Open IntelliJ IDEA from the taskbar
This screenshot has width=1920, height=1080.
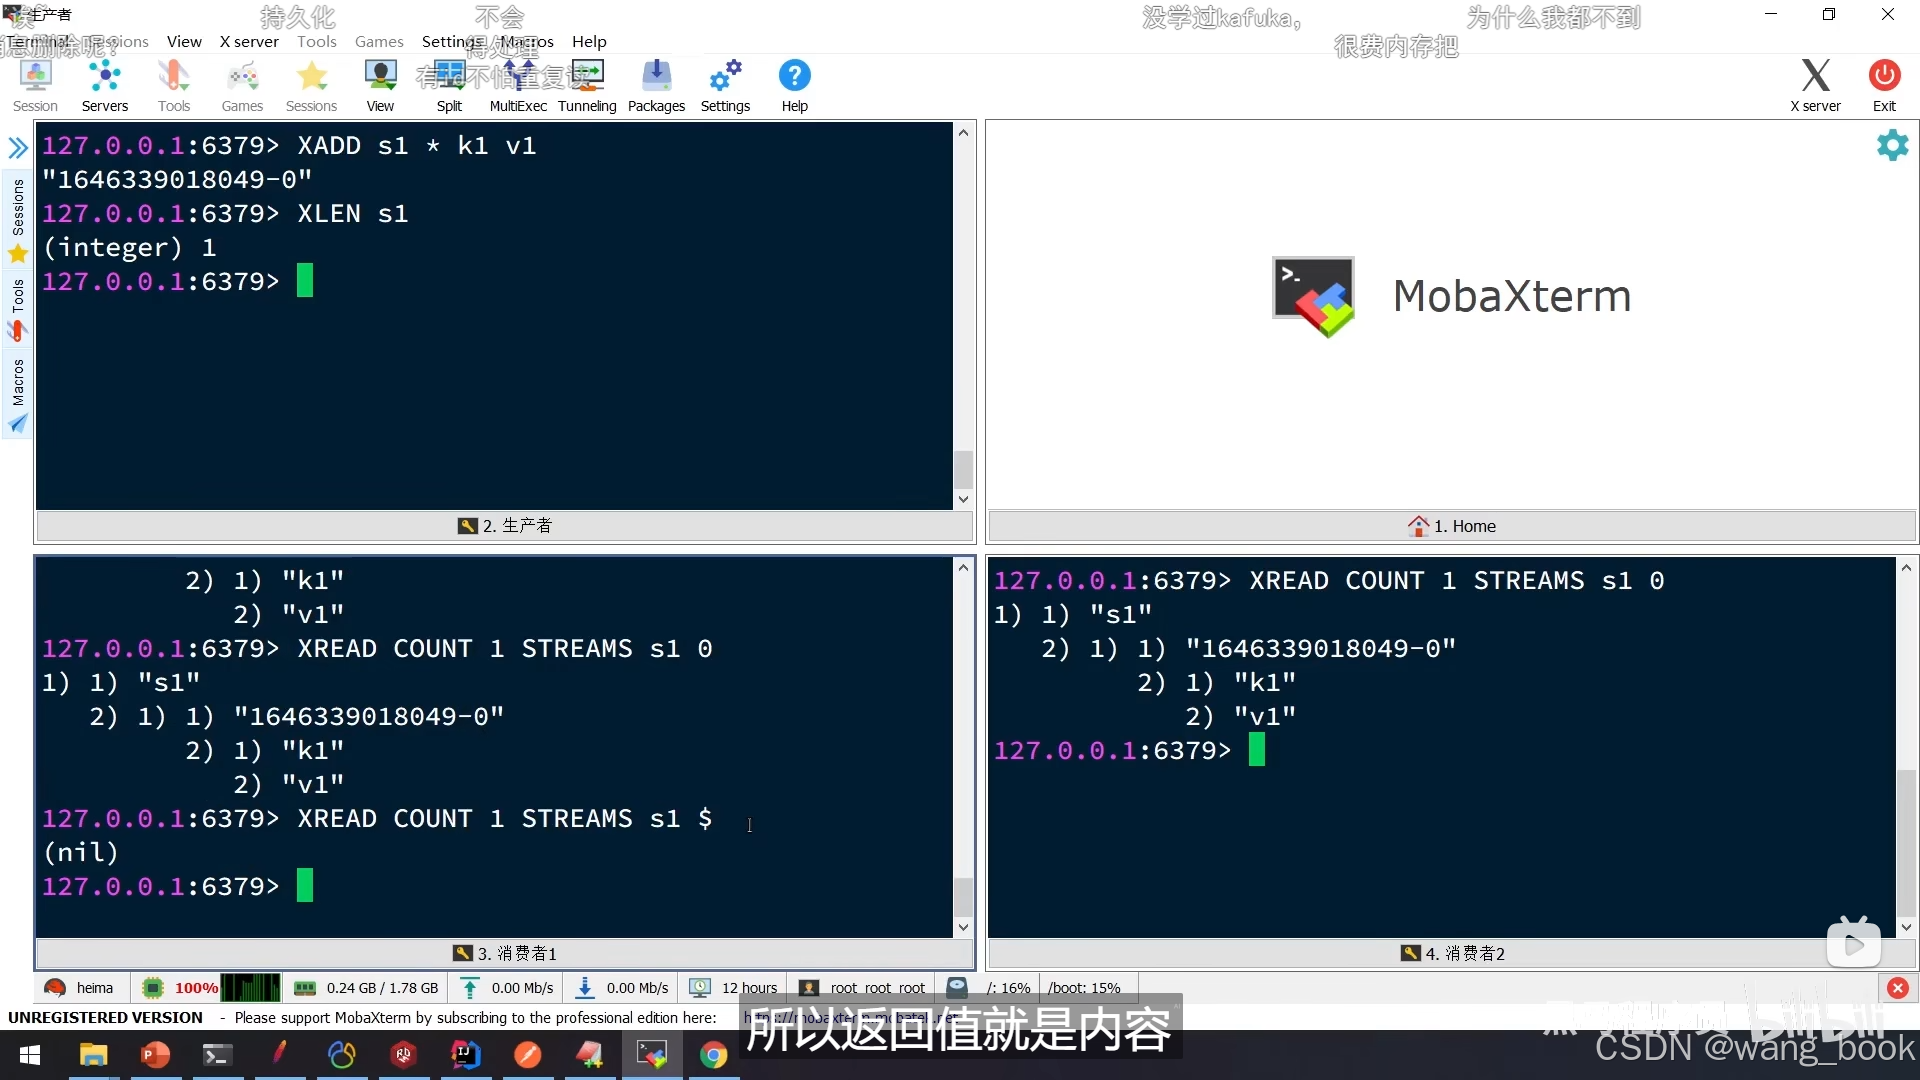pyautogui.click(x=465, y=1055)
